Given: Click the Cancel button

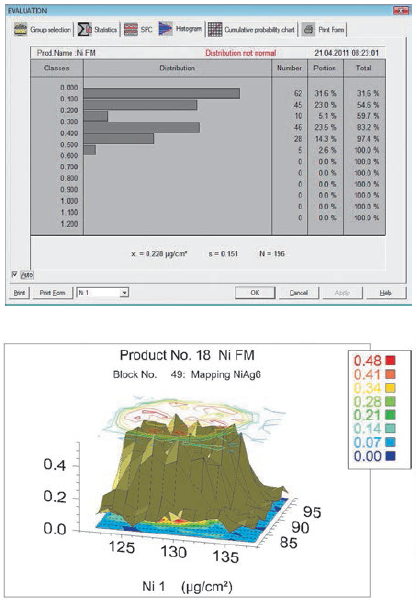Looking at the screenshot, I should point(299,293).
